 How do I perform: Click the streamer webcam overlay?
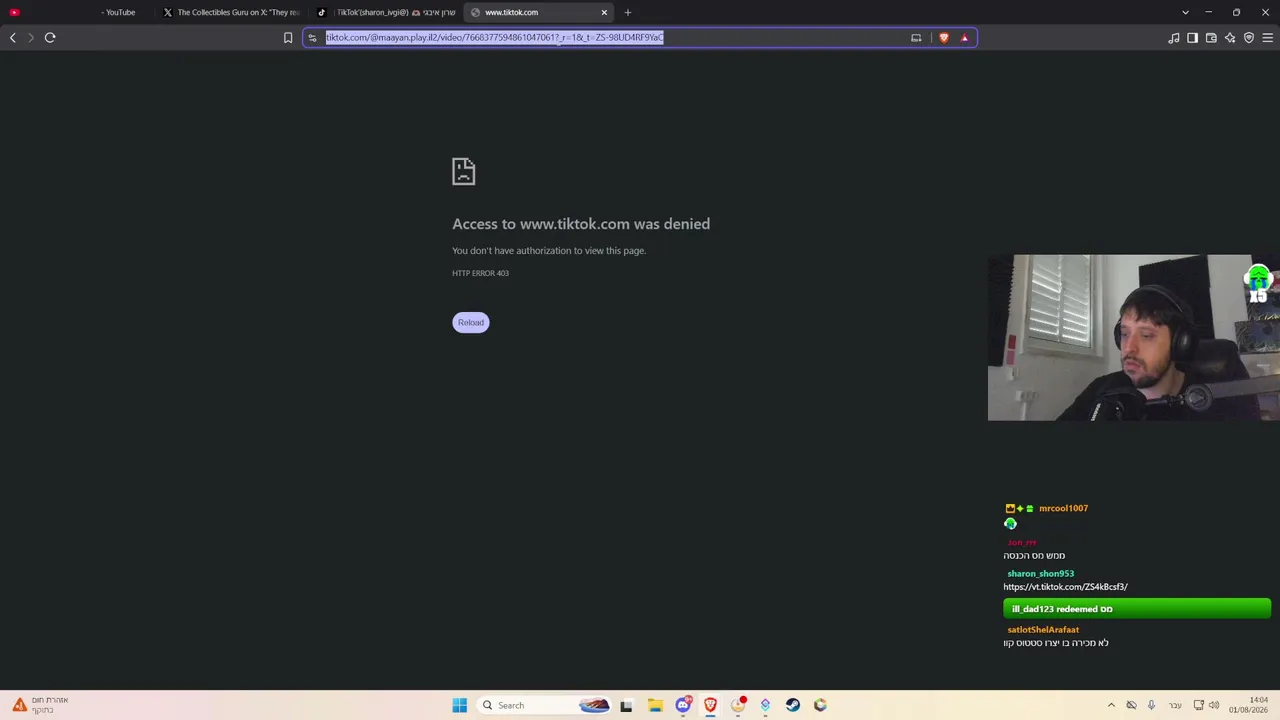coord(1133,338)
